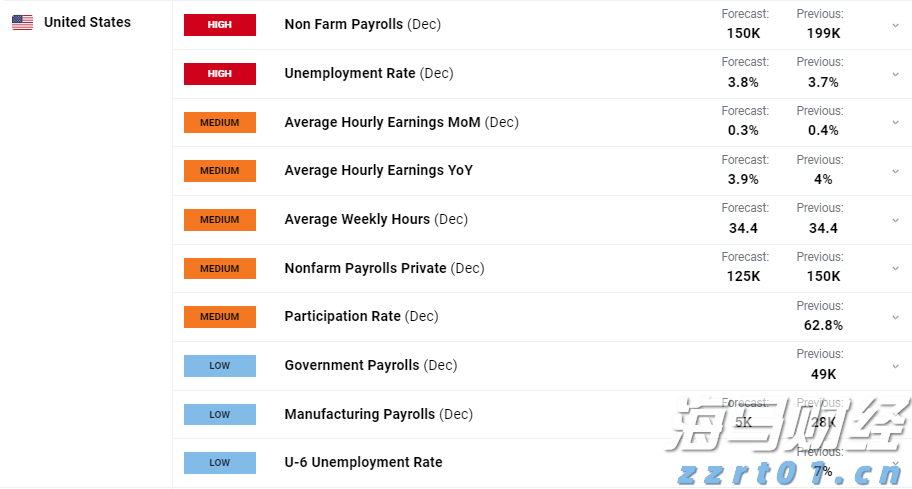This screenshot has width=912, height=489.
Task: Expand Average Hourly Earnings YoY row chevron
Action: click(x=895, y=171)
